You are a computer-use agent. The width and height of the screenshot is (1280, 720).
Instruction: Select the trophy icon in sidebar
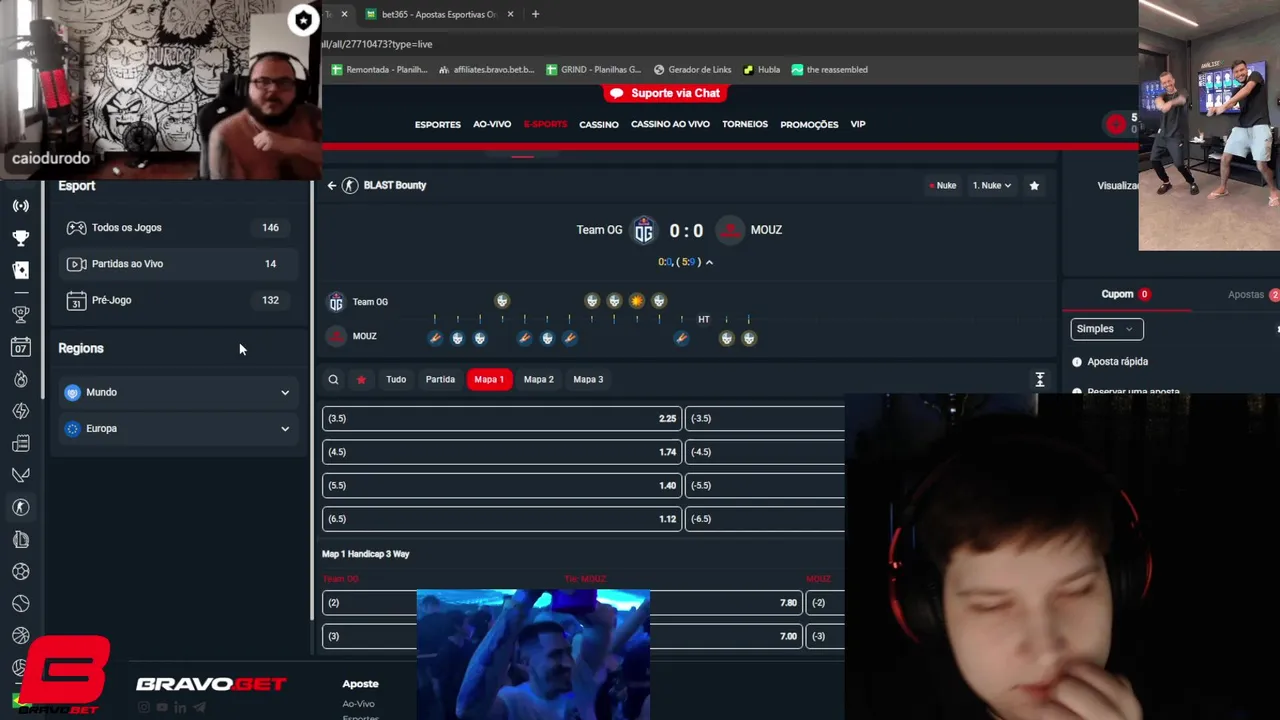[21, 238]
